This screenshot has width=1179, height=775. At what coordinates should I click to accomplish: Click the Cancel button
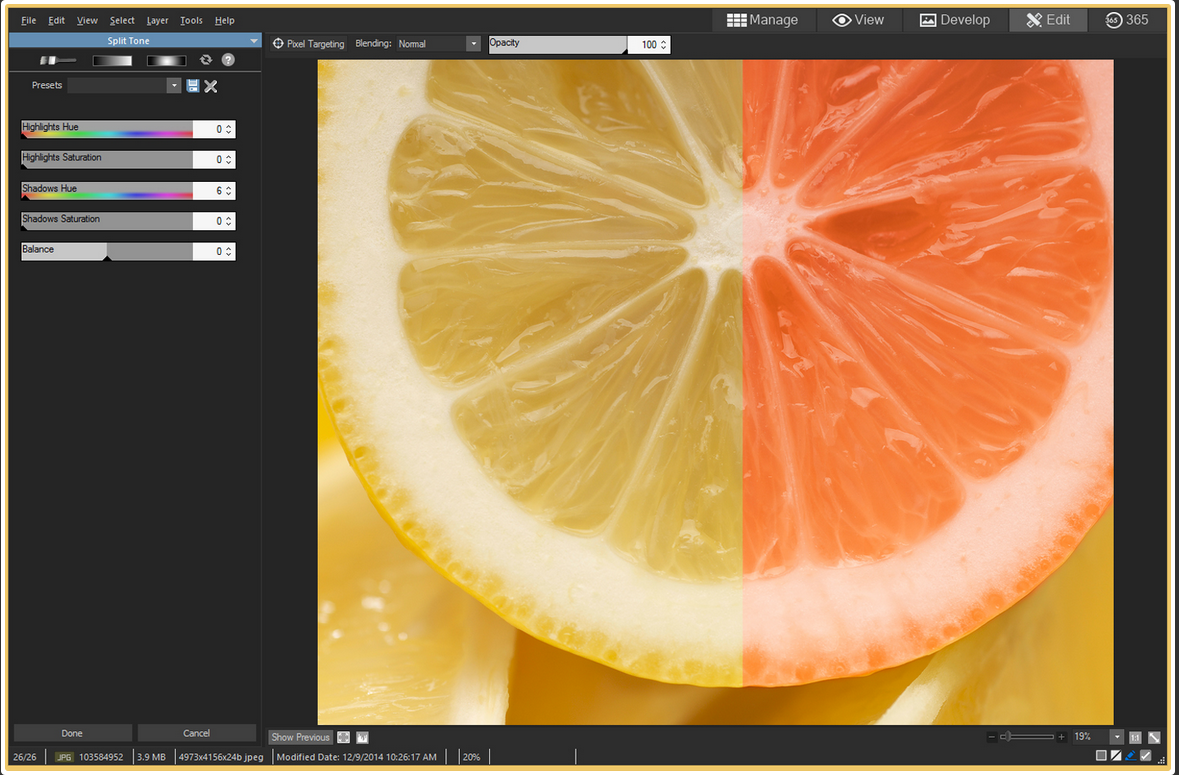196,733
